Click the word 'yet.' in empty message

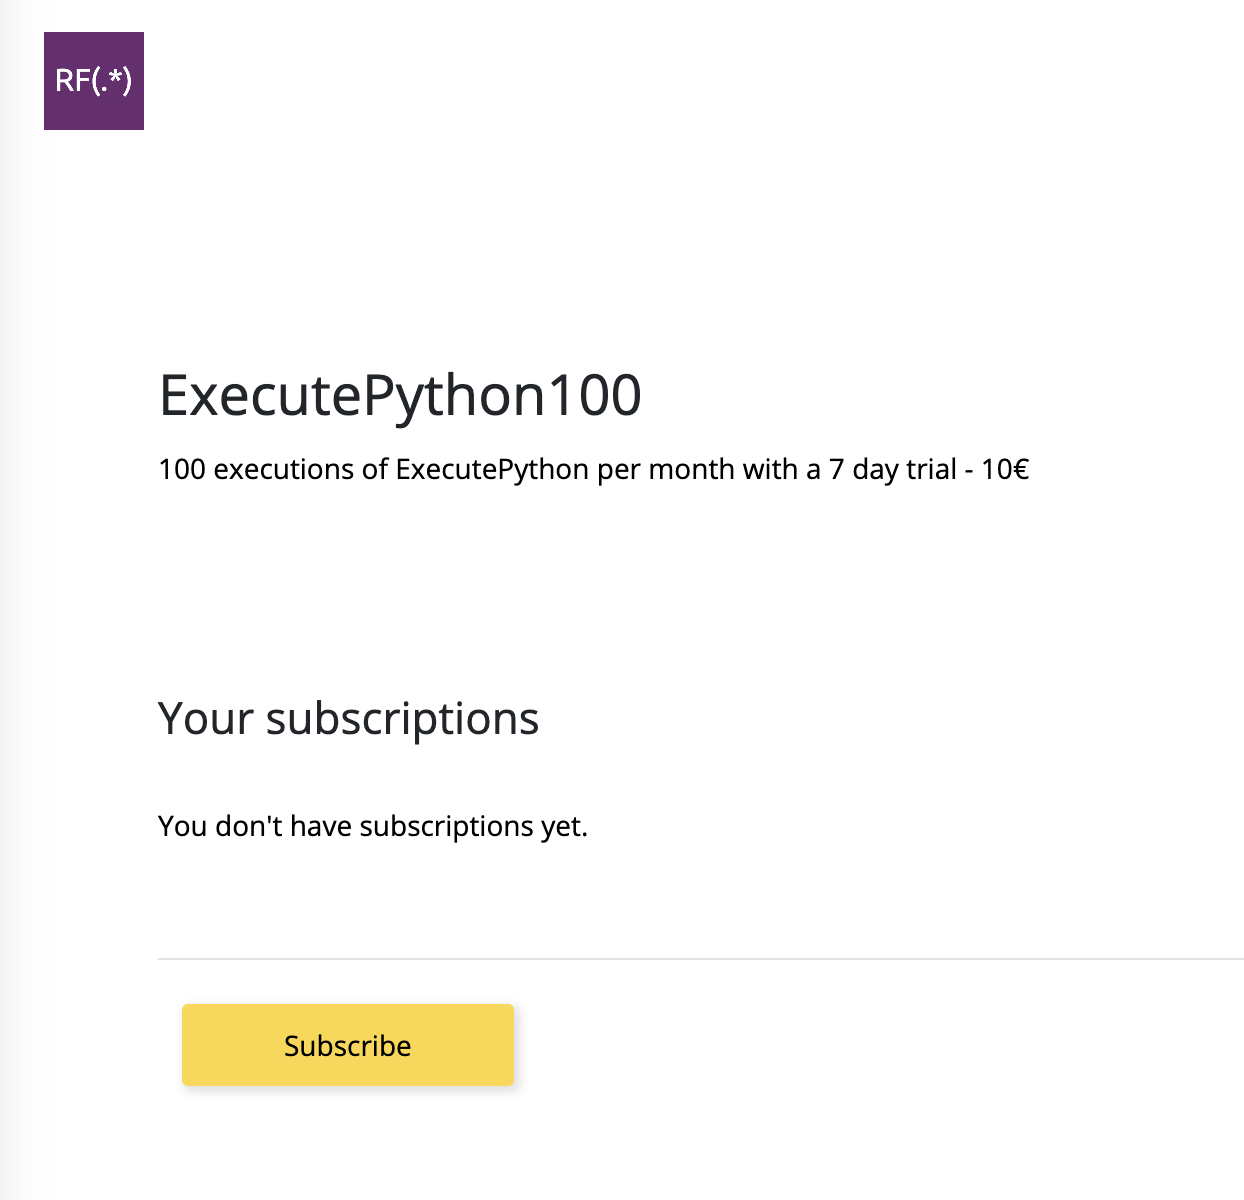pos(565,827)
